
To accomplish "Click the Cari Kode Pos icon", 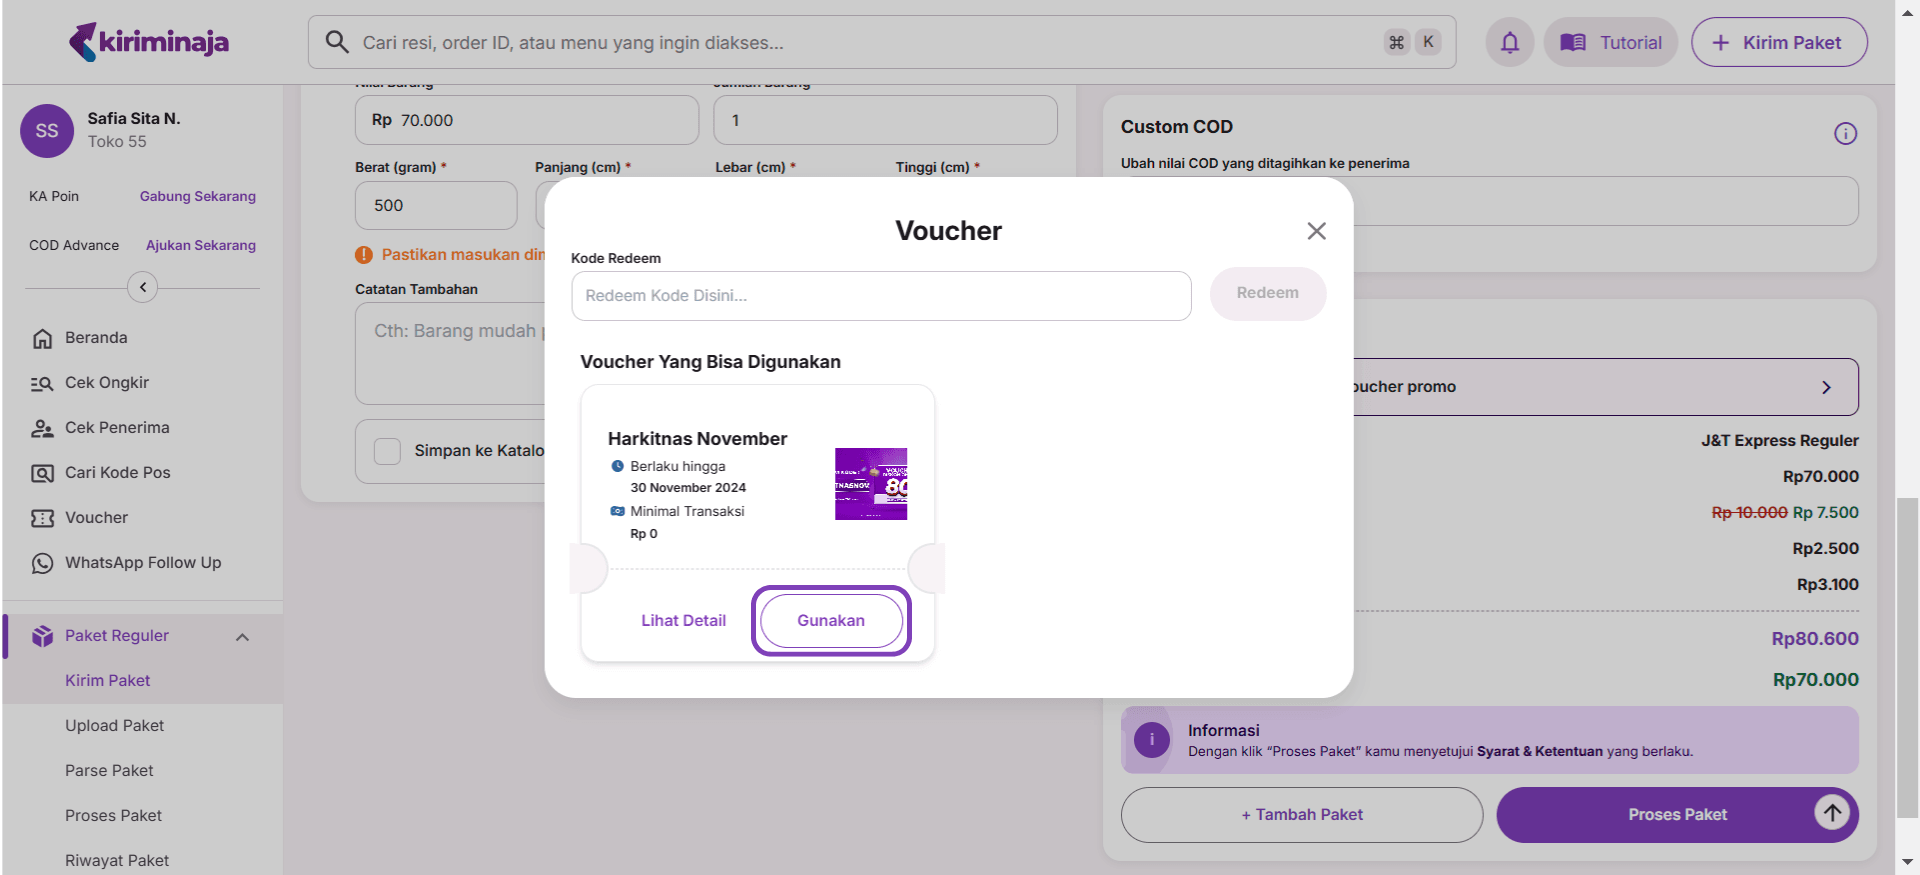I will coord(42,473).
